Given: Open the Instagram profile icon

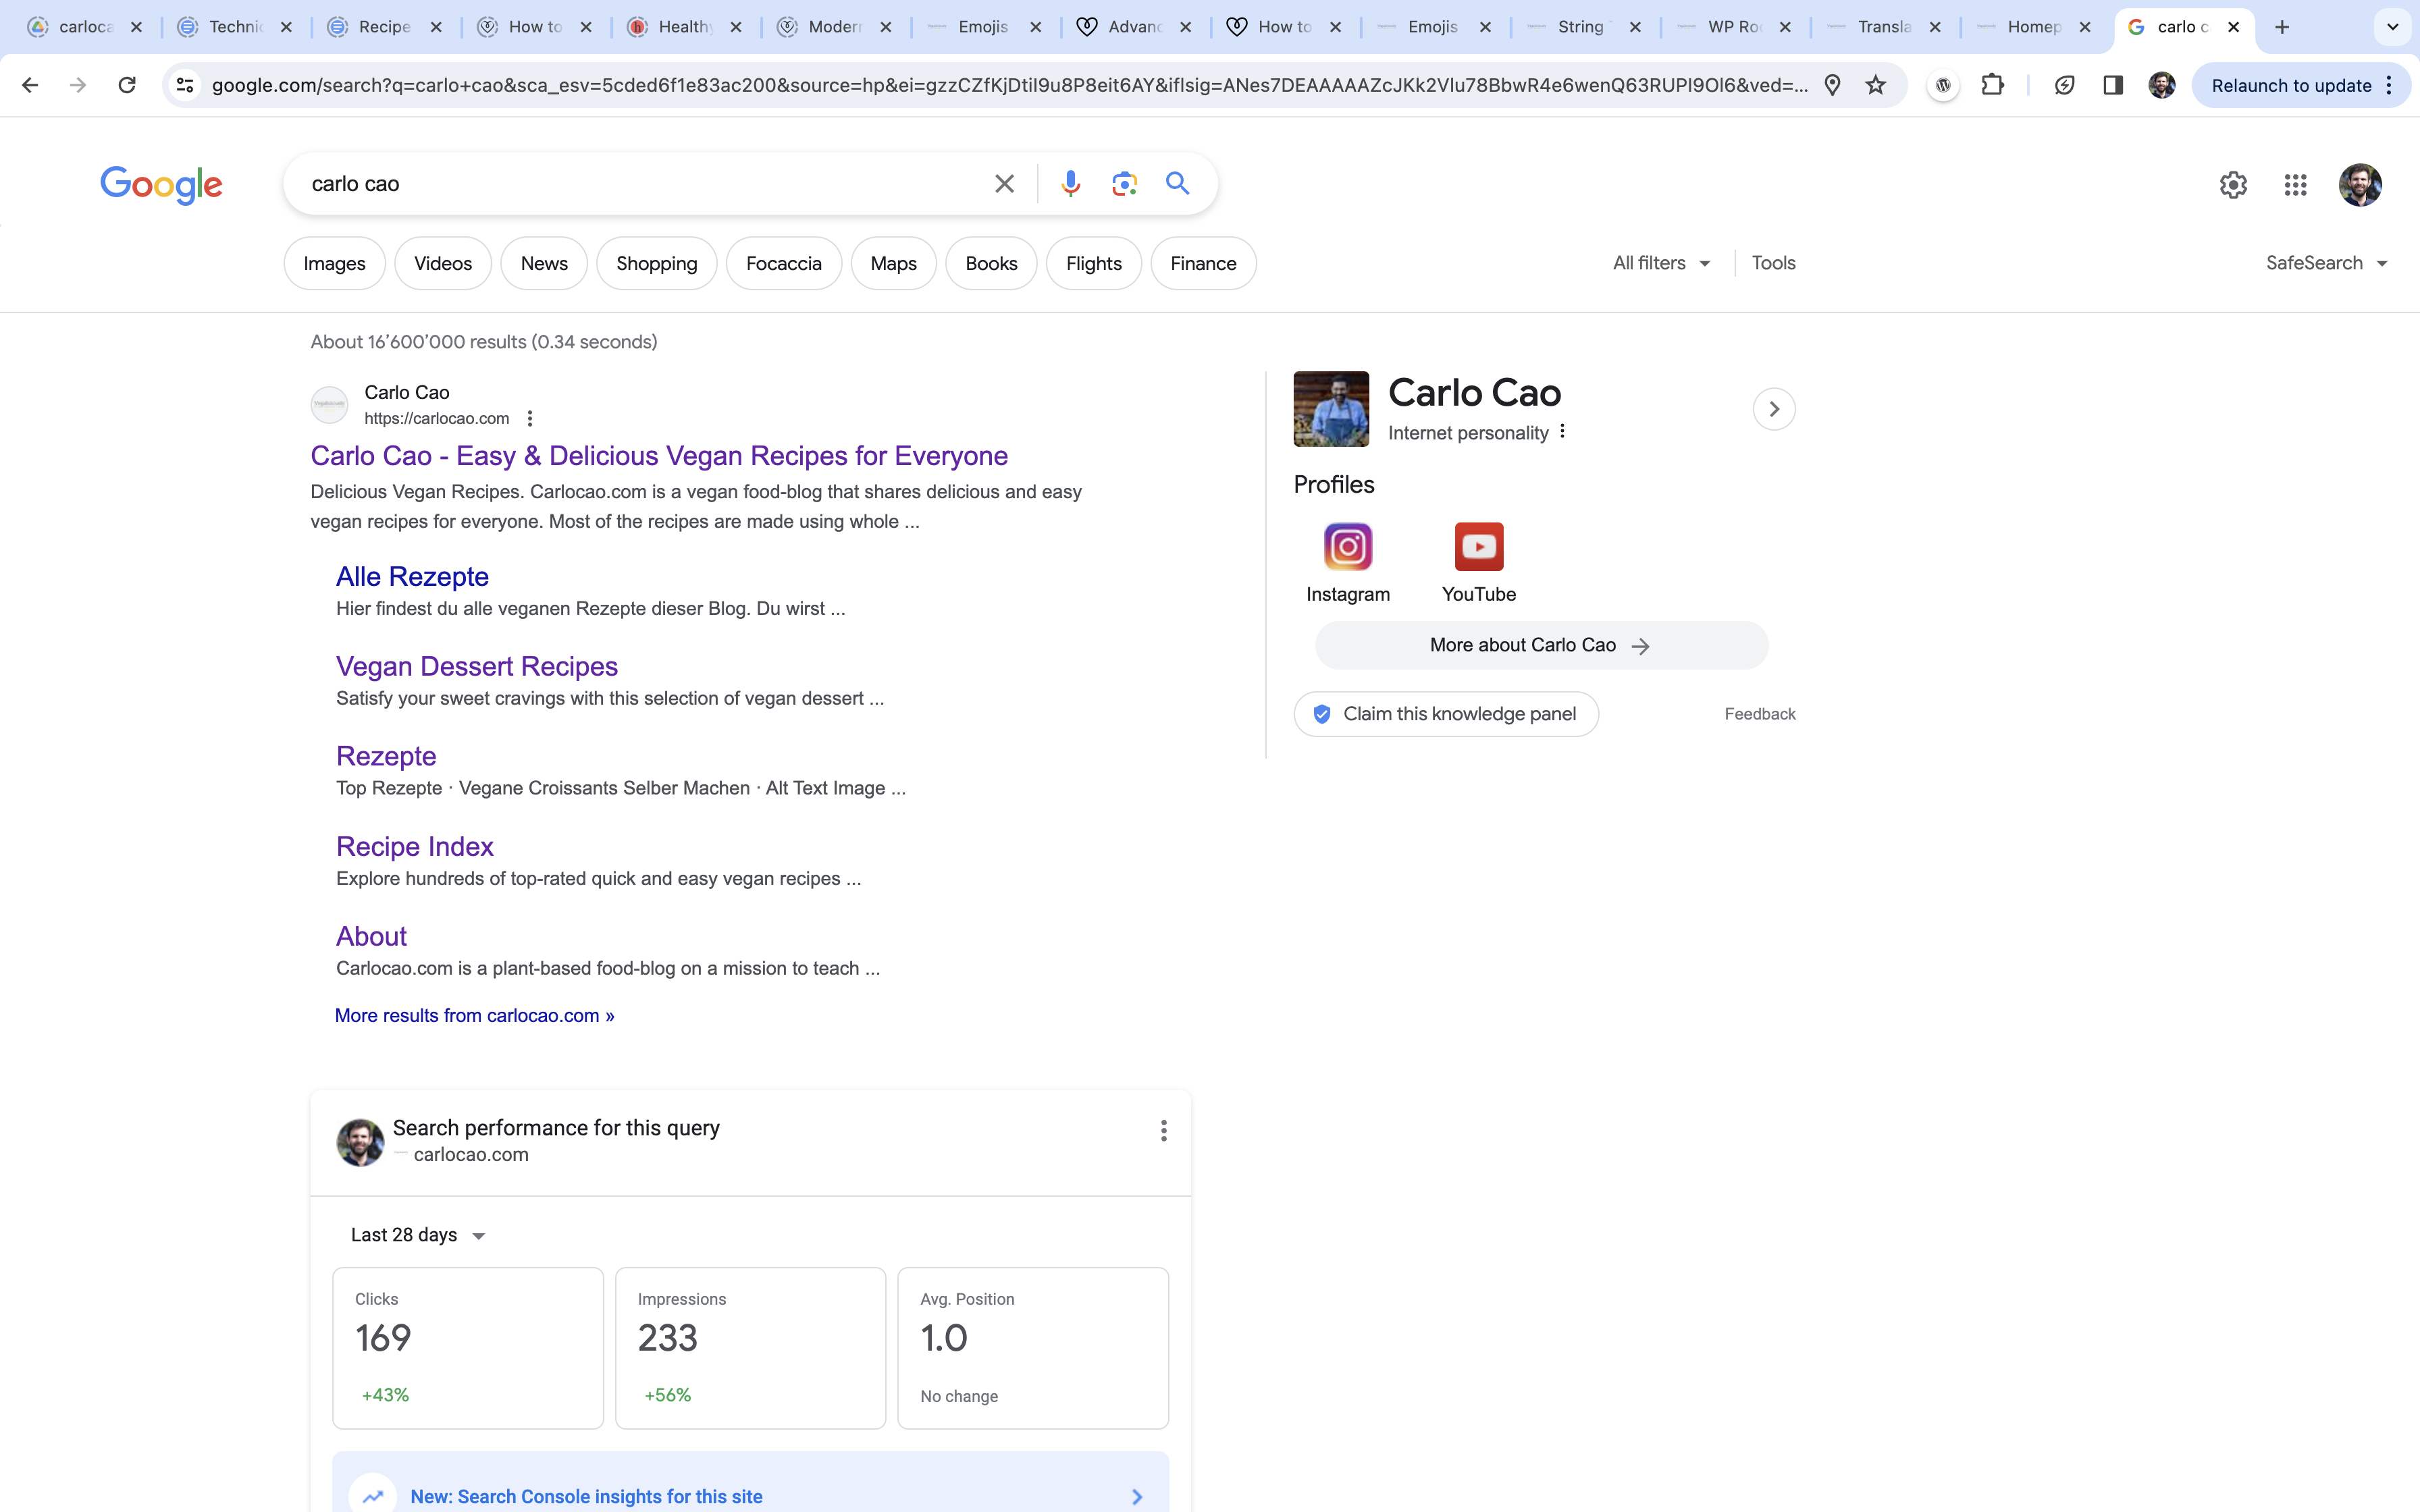Looking at the screenshot, I should [1348, 547].
